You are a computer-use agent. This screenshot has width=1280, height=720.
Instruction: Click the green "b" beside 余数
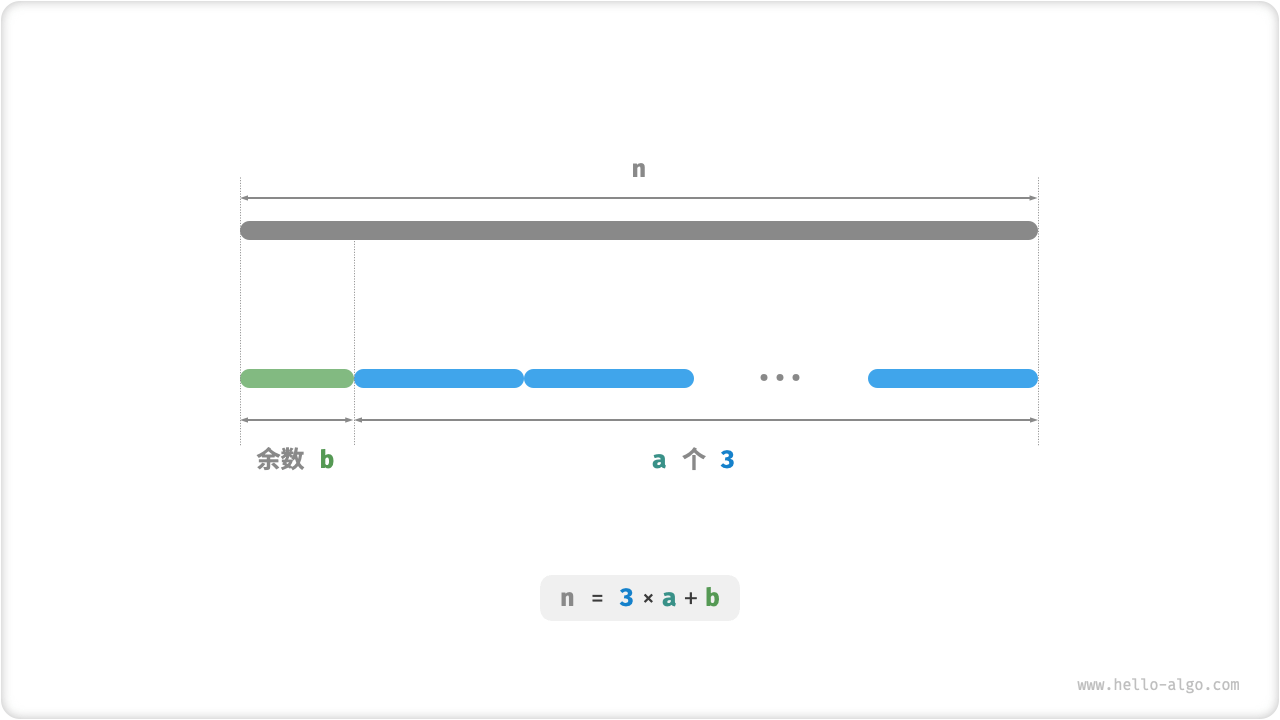(x=327, y=459)
